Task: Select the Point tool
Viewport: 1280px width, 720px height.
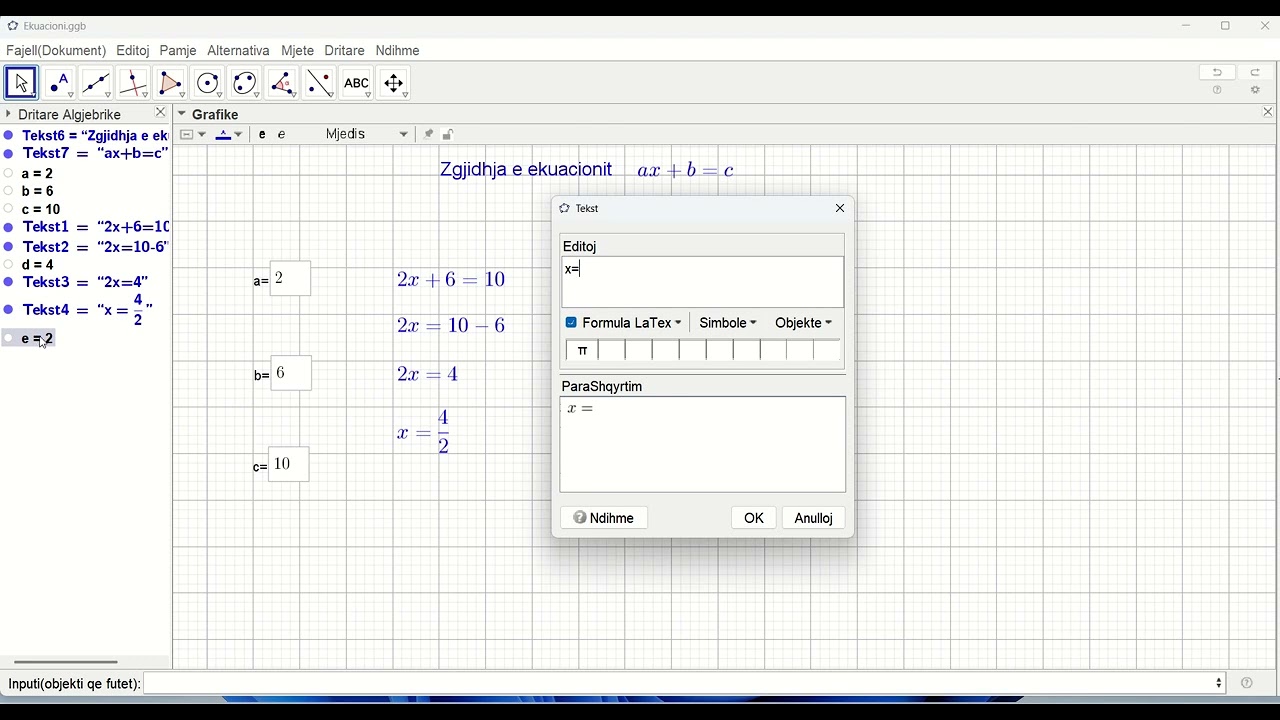Action: click(59, 83)
